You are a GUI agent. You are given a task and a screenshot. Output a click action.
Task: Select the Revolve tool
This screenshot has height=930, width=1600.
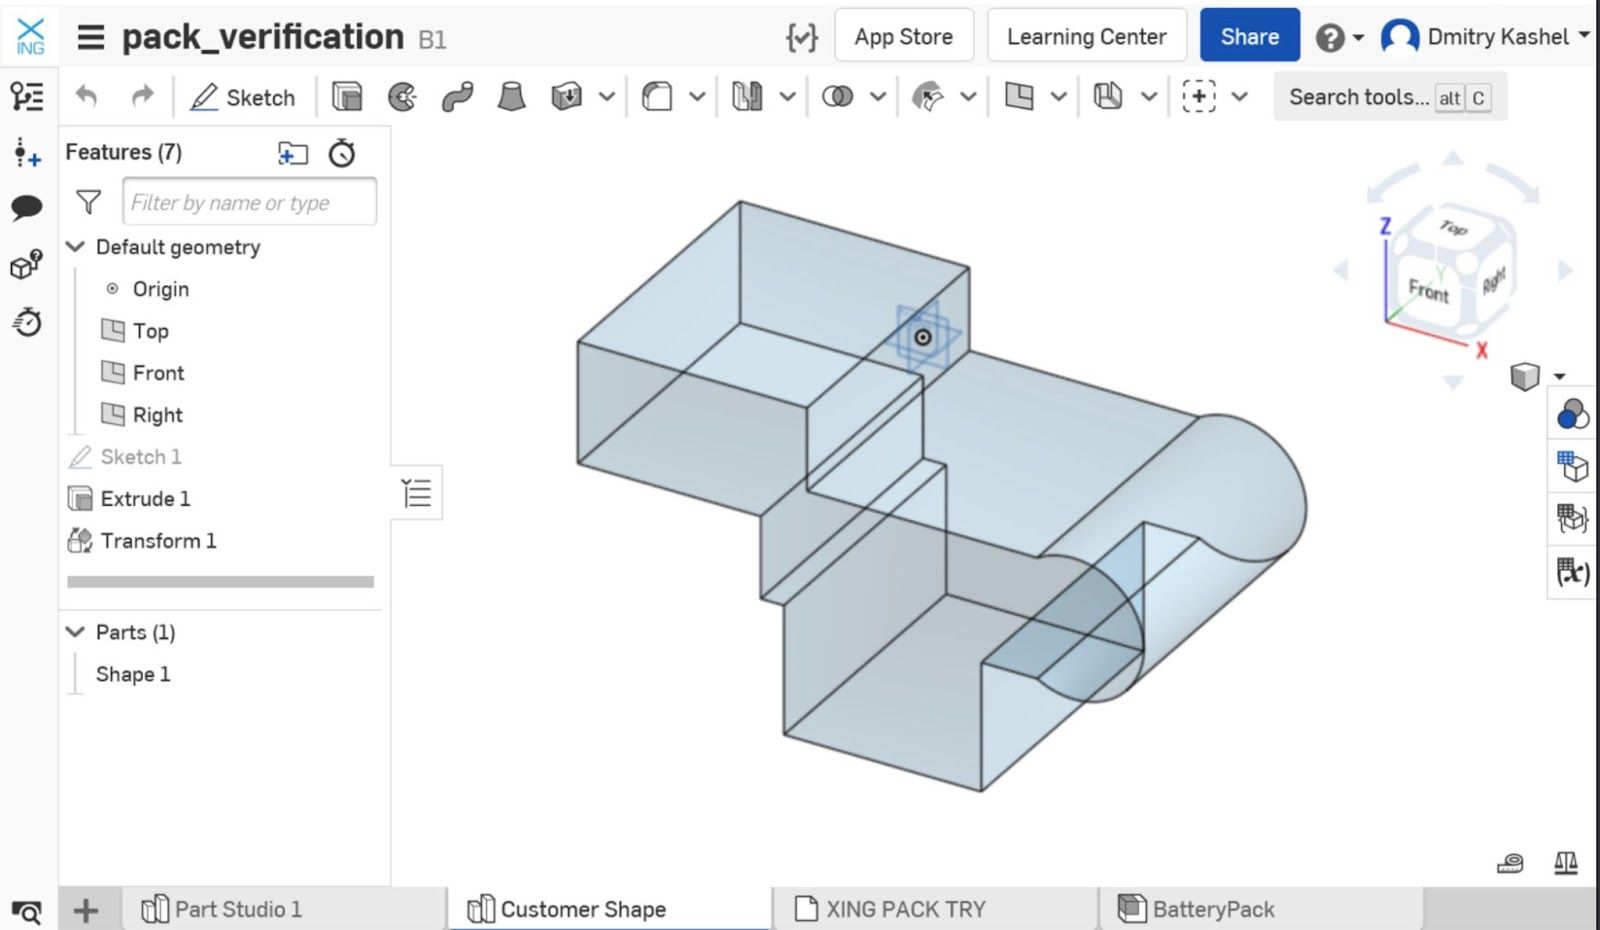click(402, 97)
